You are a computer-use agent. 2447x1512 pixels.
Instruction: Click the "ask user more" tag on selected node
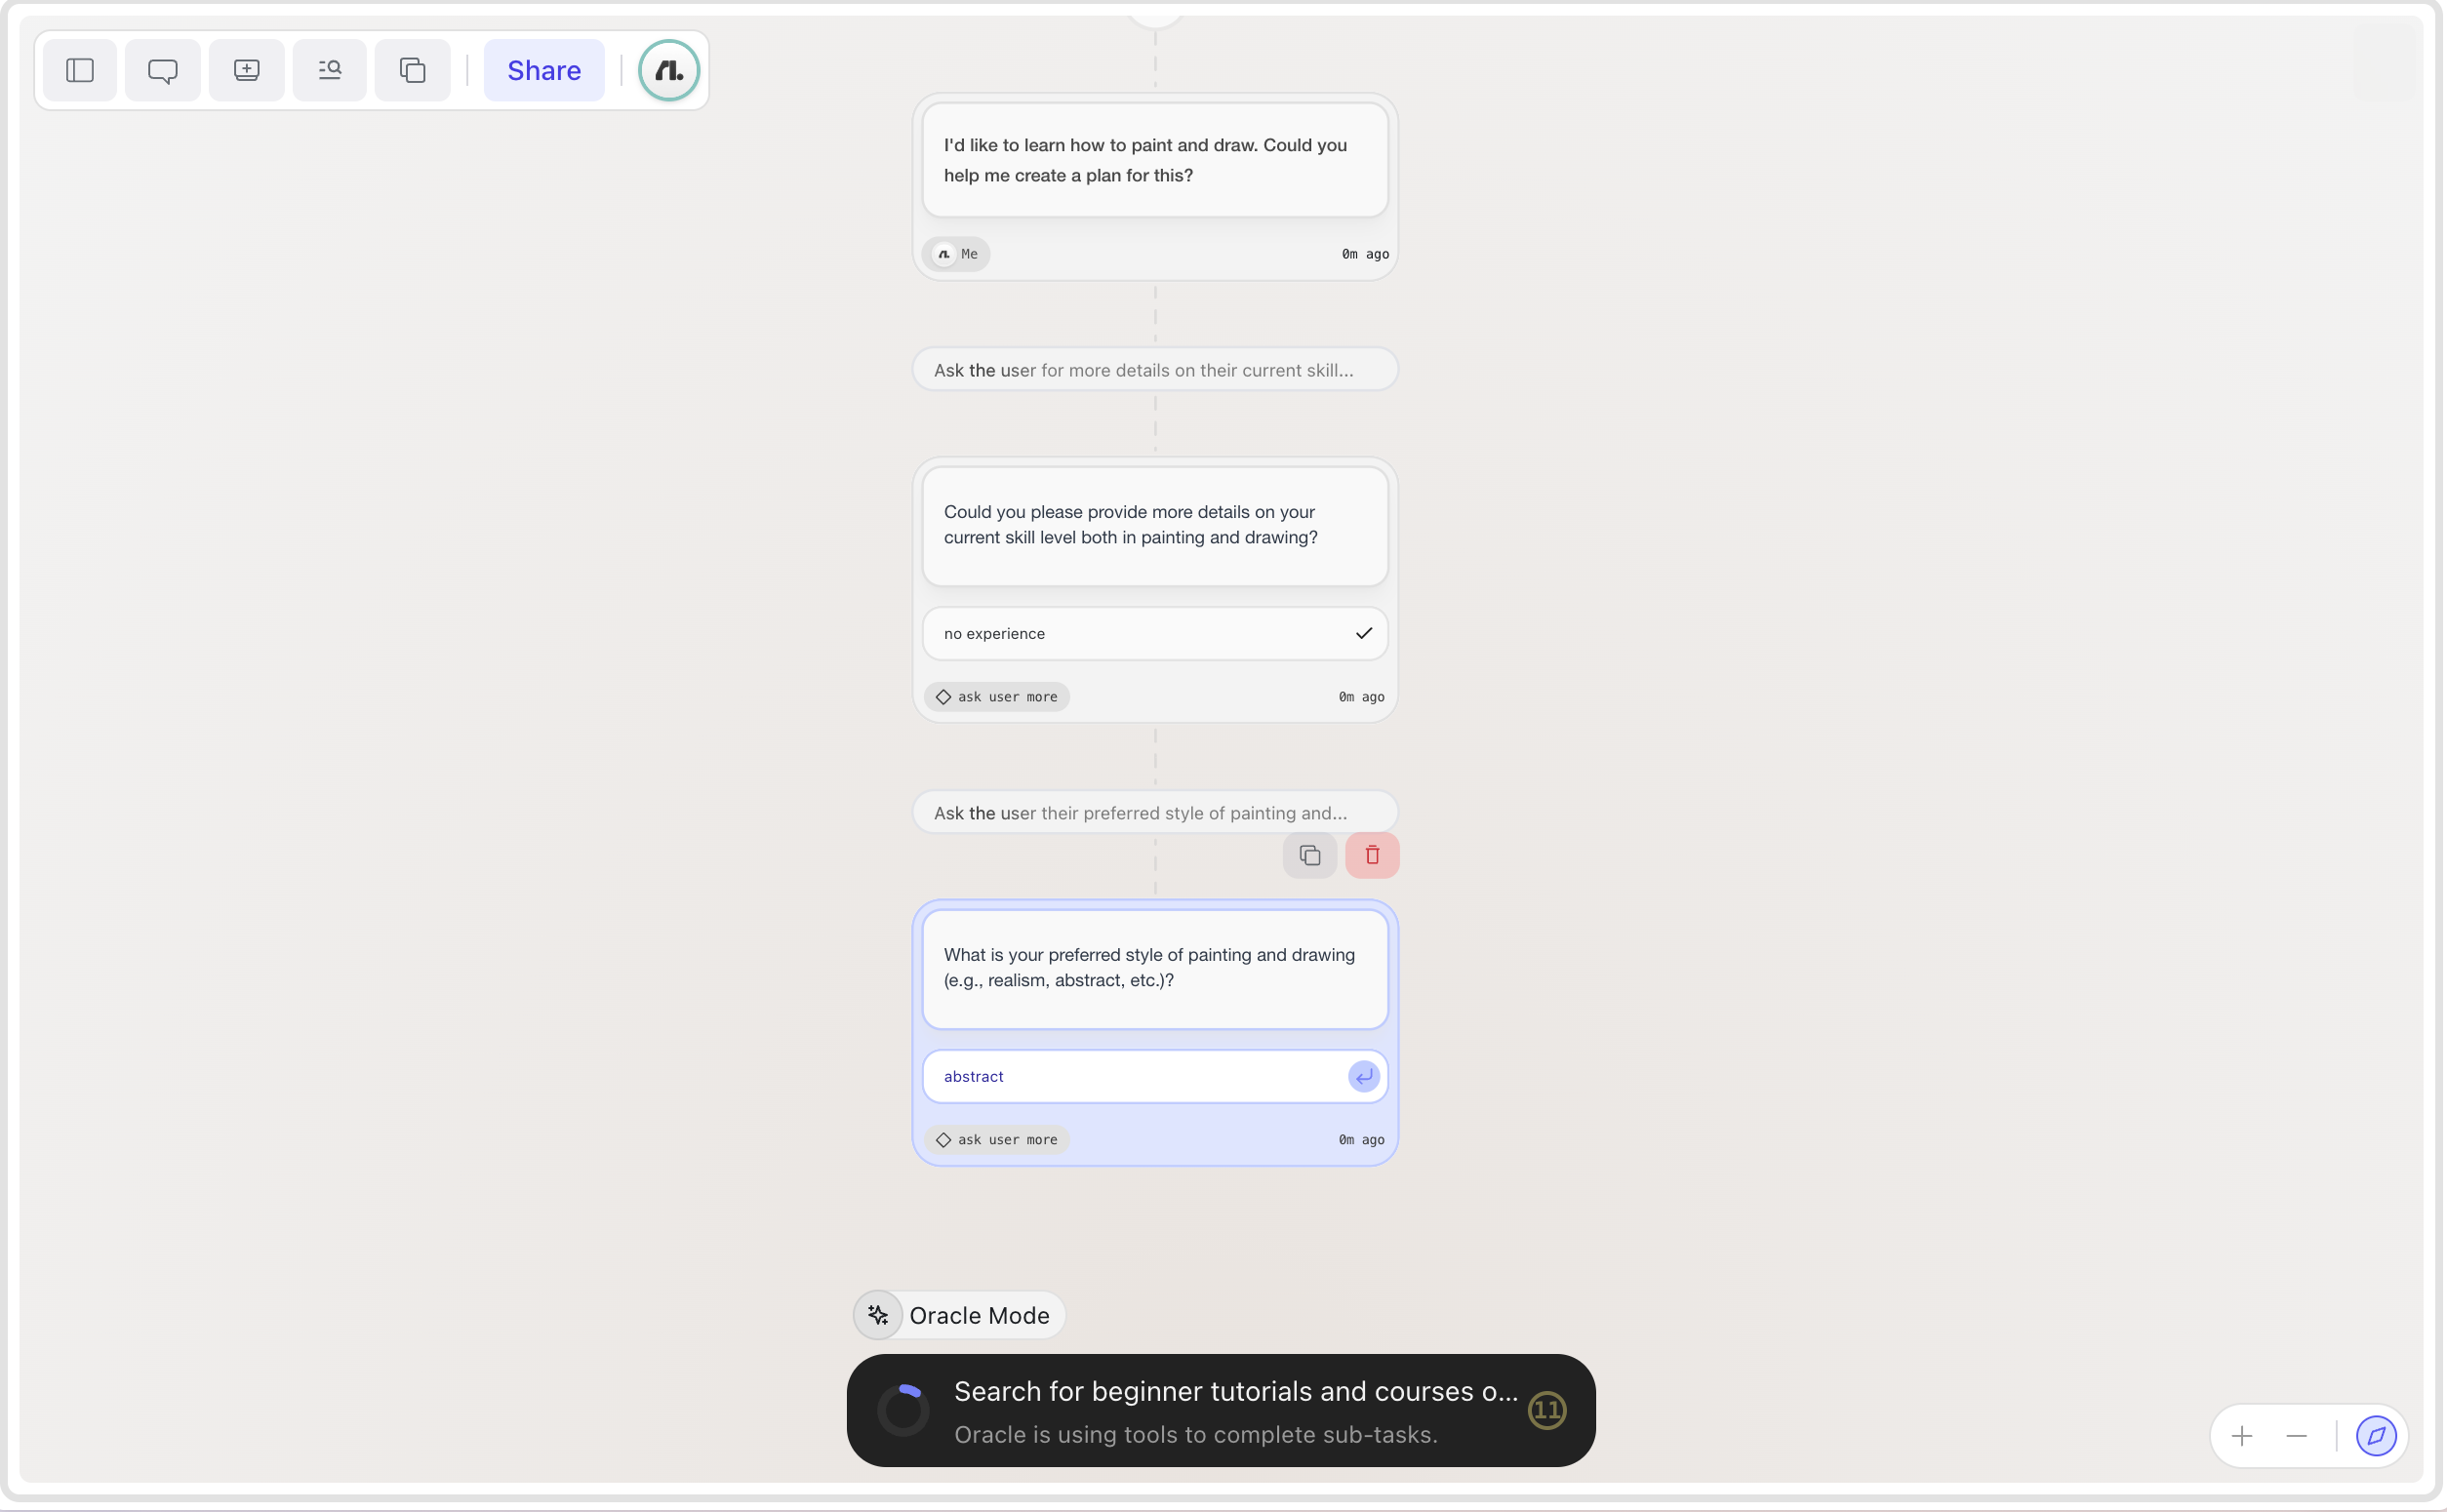(x=998, y=1140)
